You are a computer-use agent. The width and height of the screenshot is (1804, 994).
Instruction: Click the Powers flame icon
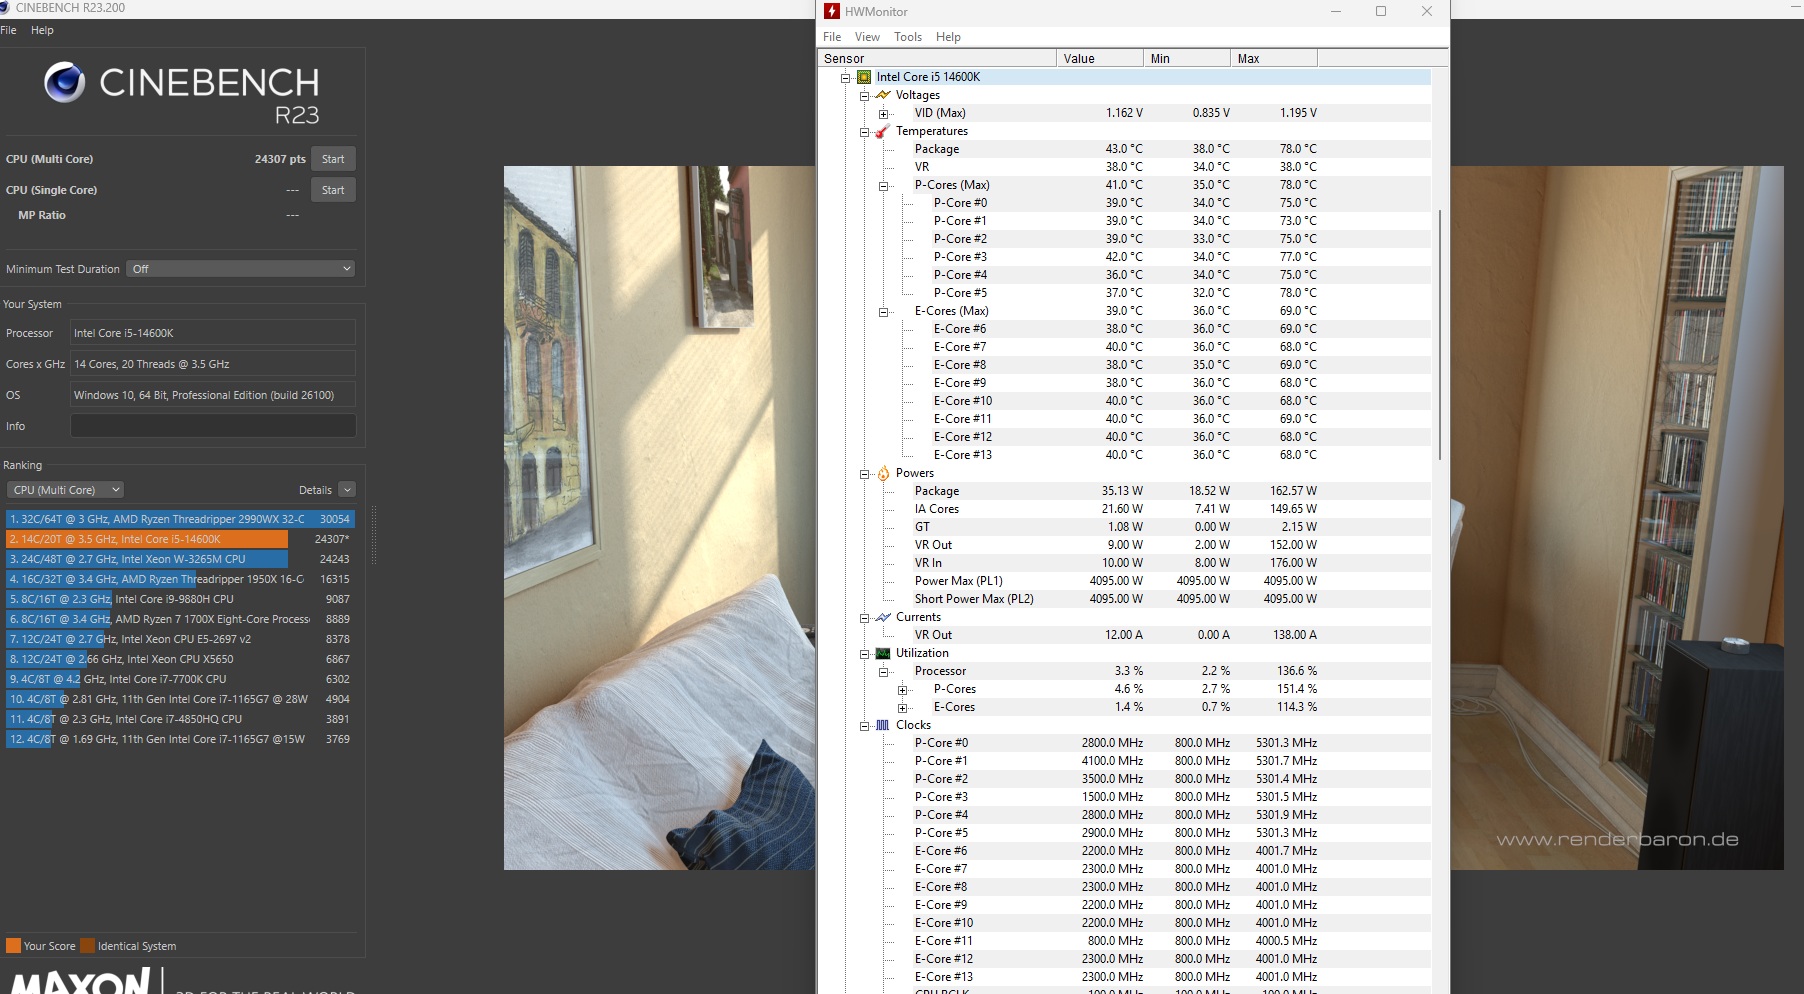click(x=882, y=473)
